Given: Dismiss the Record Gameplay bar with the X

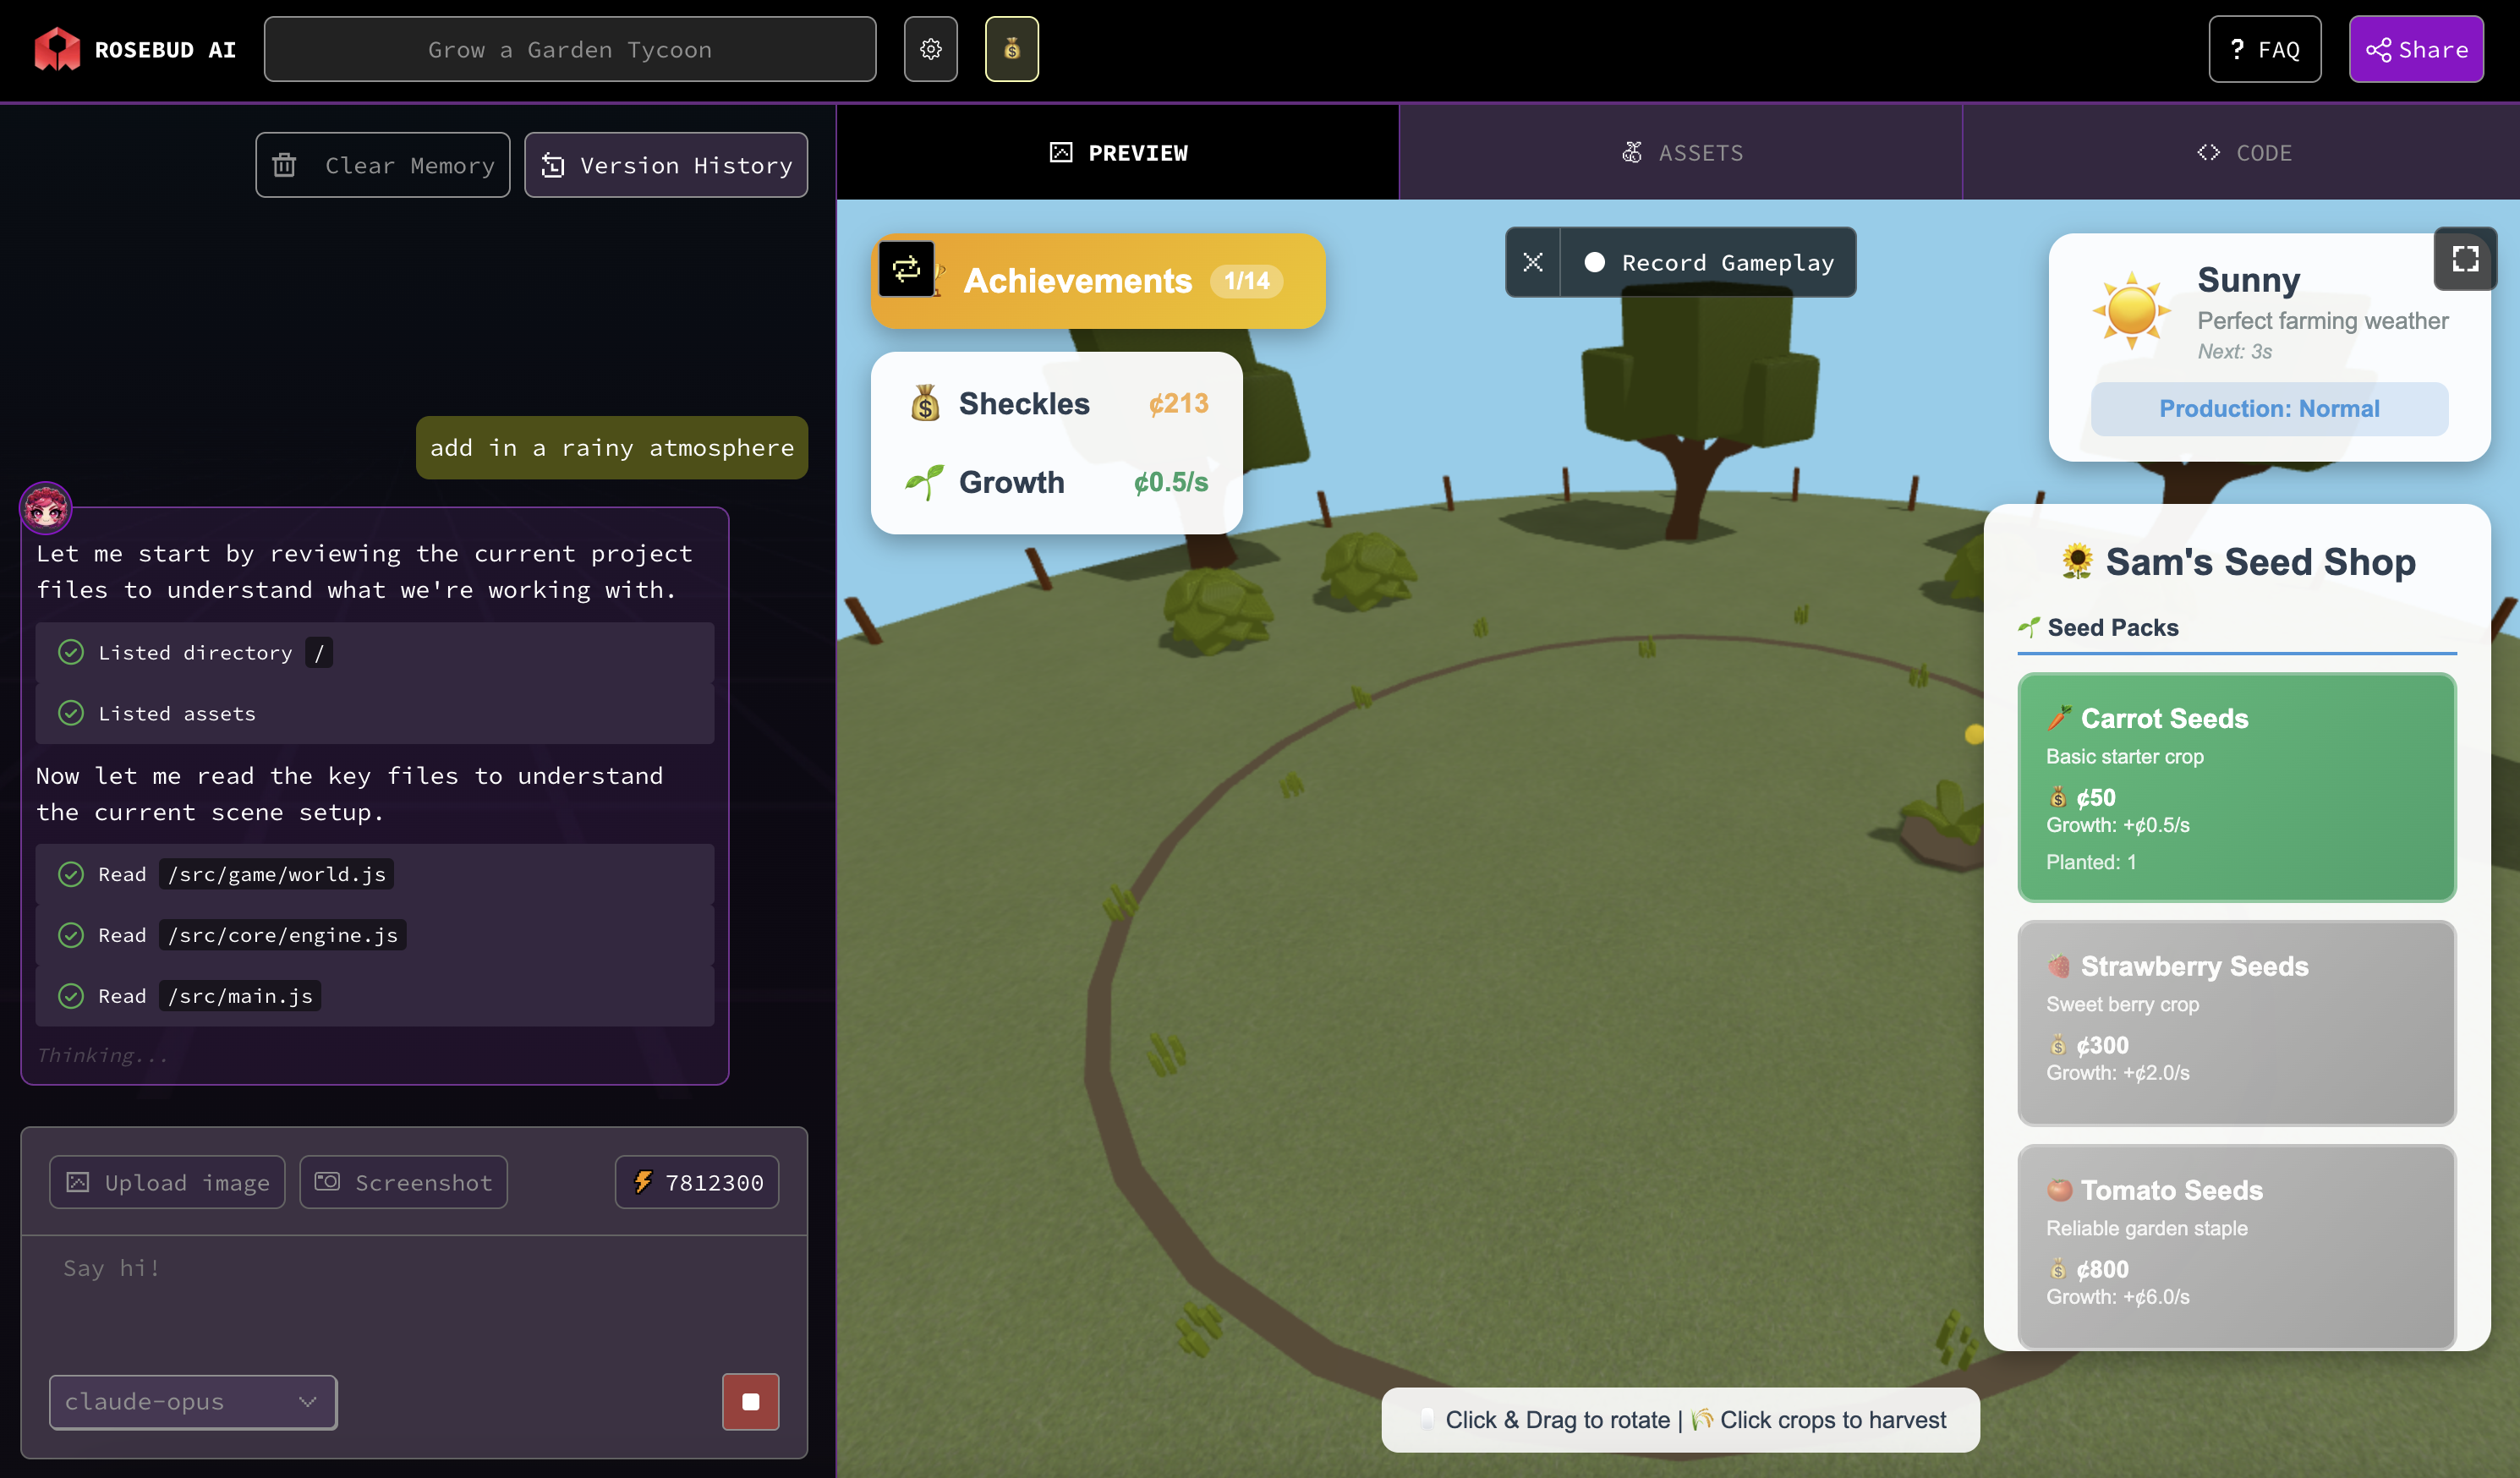Looking at the screenshot, I should click(x=1533, y=262).
